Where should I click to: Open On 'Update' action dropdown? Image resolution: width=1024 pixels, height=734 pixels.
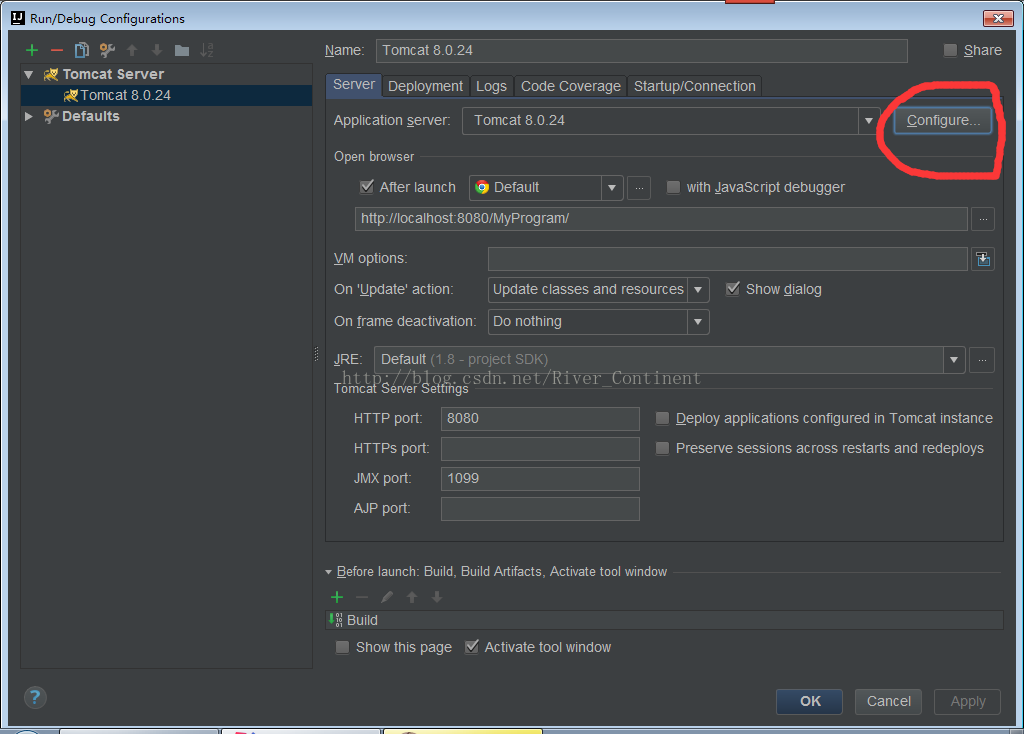tap(698, 289)
